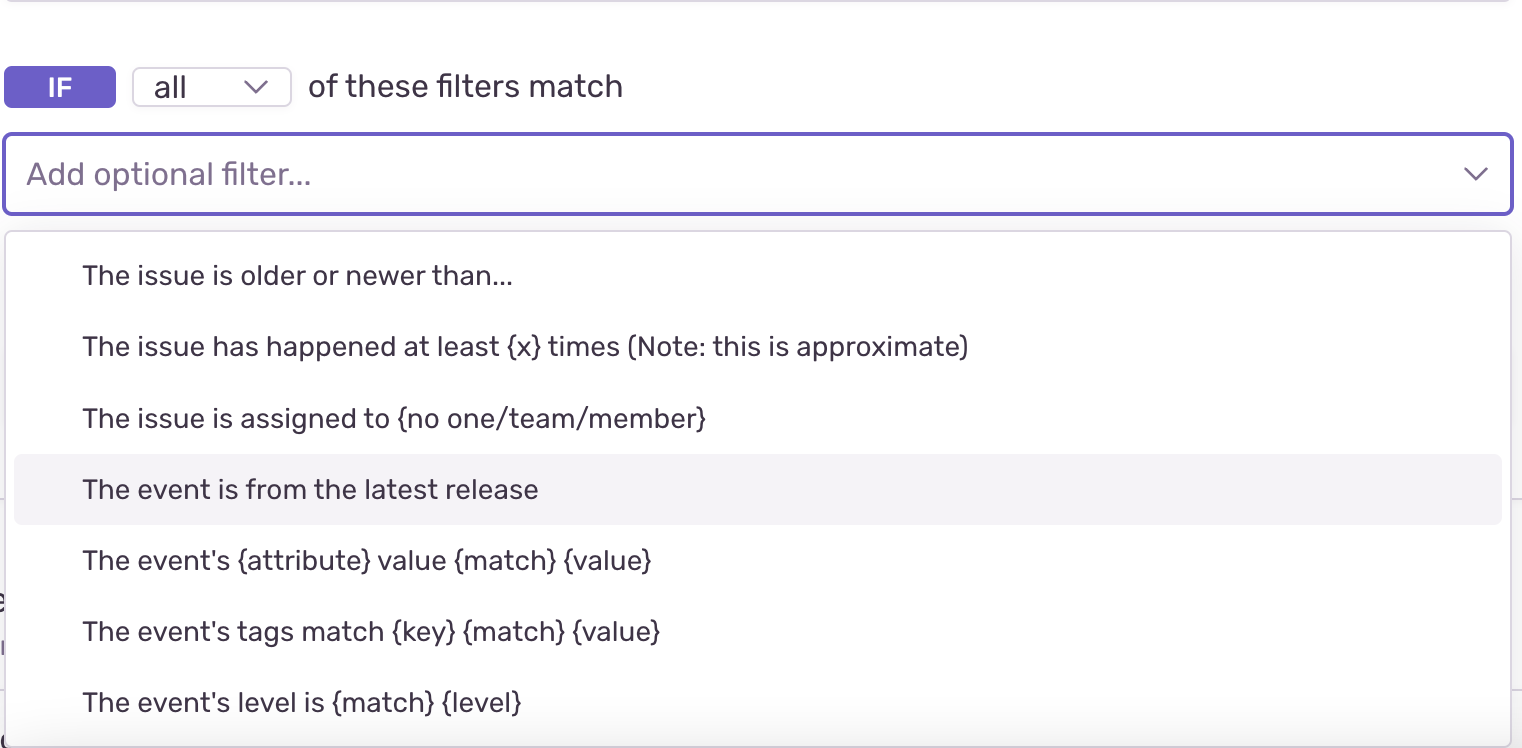Image resolution: width=1522 pixels, height=748 pixels.
Task: Click the chevron icon in the "all" selector
Action: click(x=256, y=87)
